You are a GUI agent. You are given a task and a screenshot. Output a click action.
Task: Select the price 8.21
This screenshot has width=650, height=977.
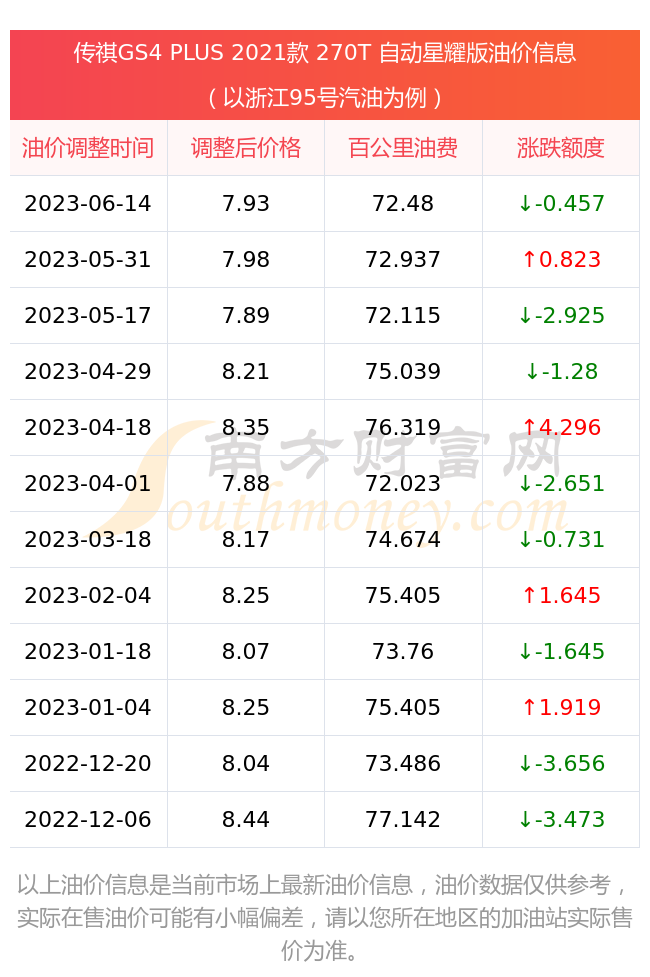point(246,372)
